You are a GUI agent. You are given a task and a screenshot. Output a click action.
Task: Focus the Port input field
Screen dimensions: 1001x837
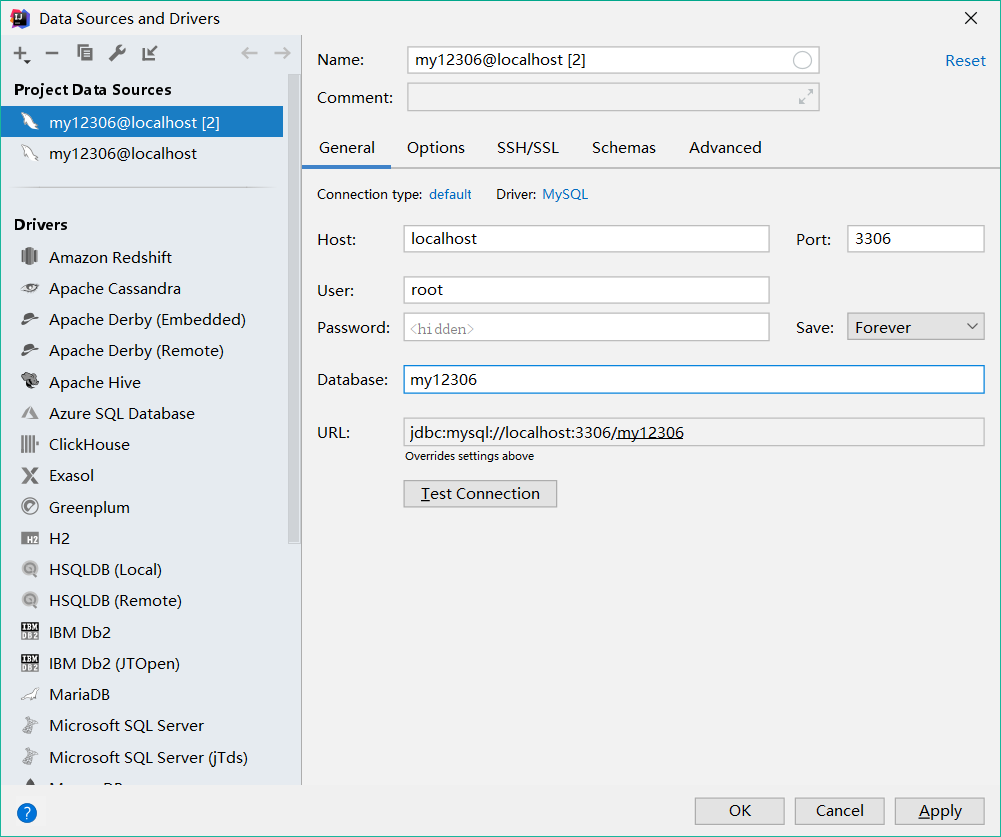915,239
